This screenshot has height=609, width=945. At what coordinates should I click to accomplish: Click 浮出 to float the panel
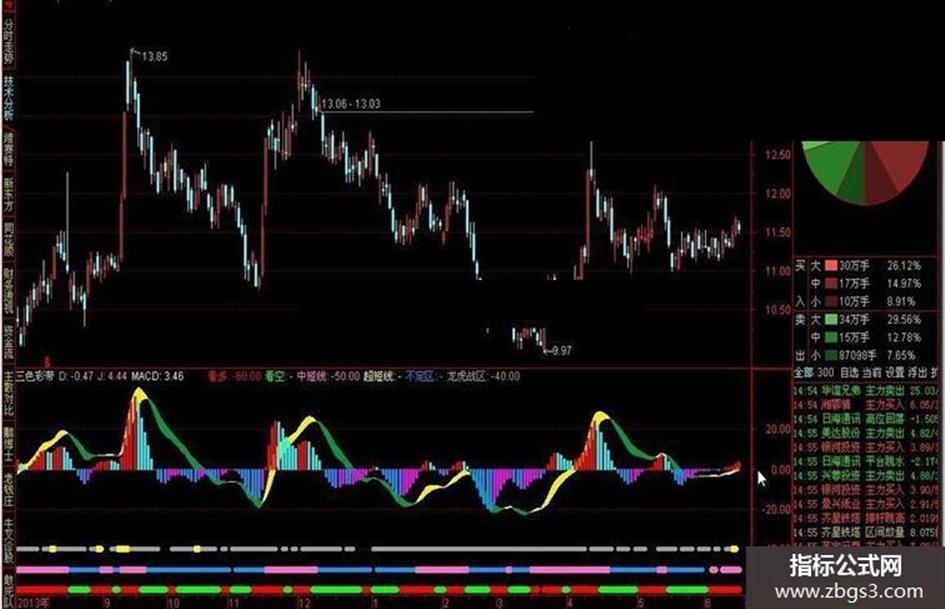coord(917,373)
